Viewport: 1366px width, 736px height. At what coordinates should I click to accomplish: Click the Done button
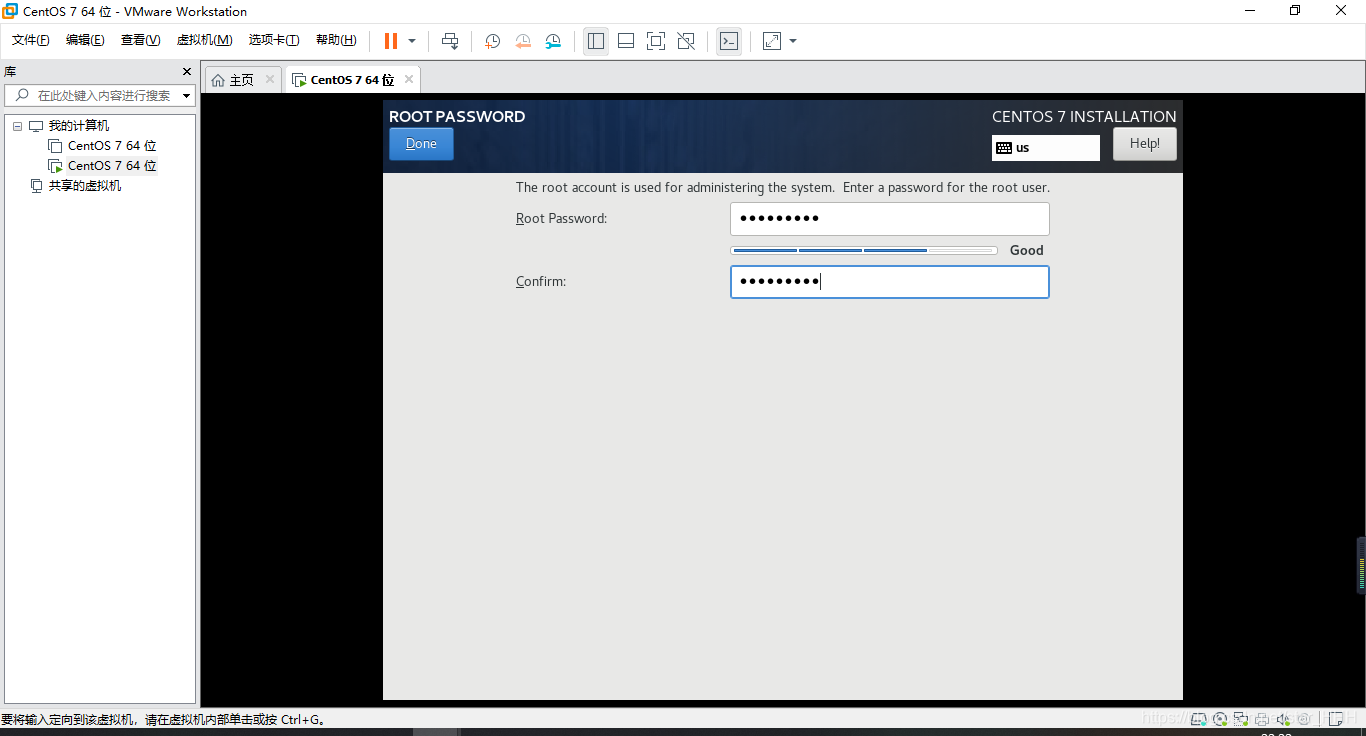click(x=421, y=144)
